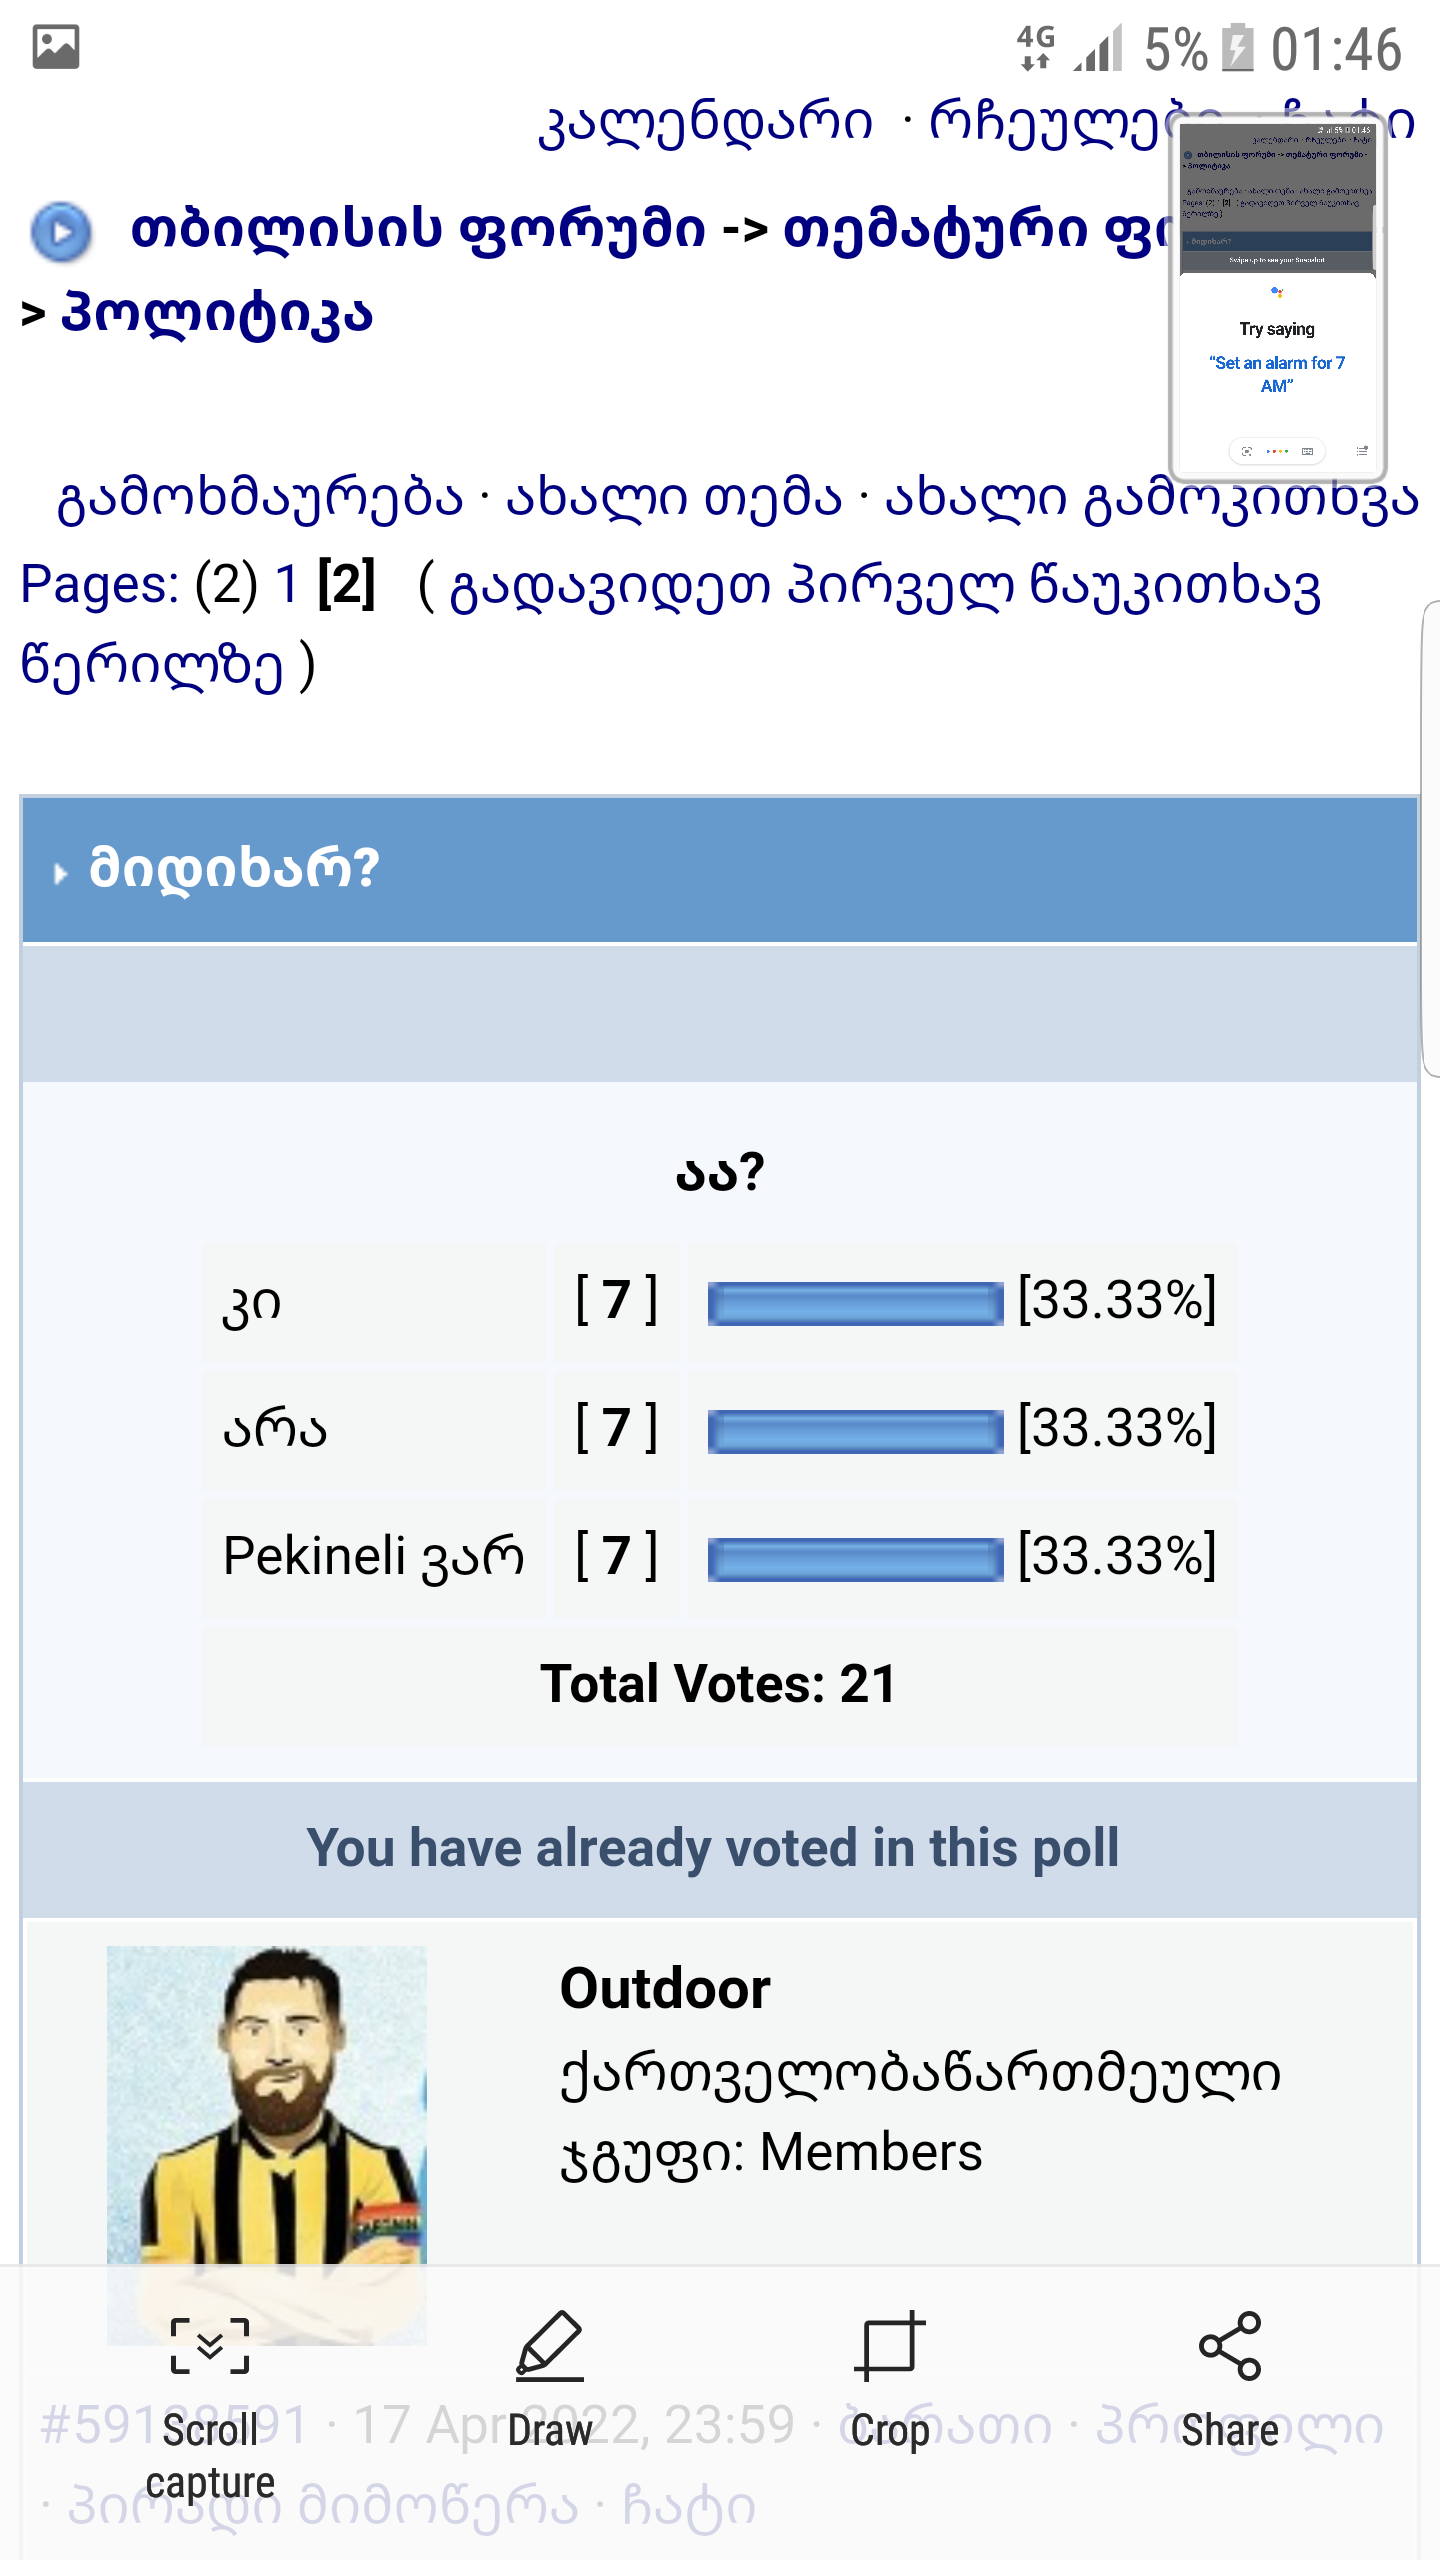
Task: Go to page 1 of topic
Action: pyautogui.click(x=287, y=584)
